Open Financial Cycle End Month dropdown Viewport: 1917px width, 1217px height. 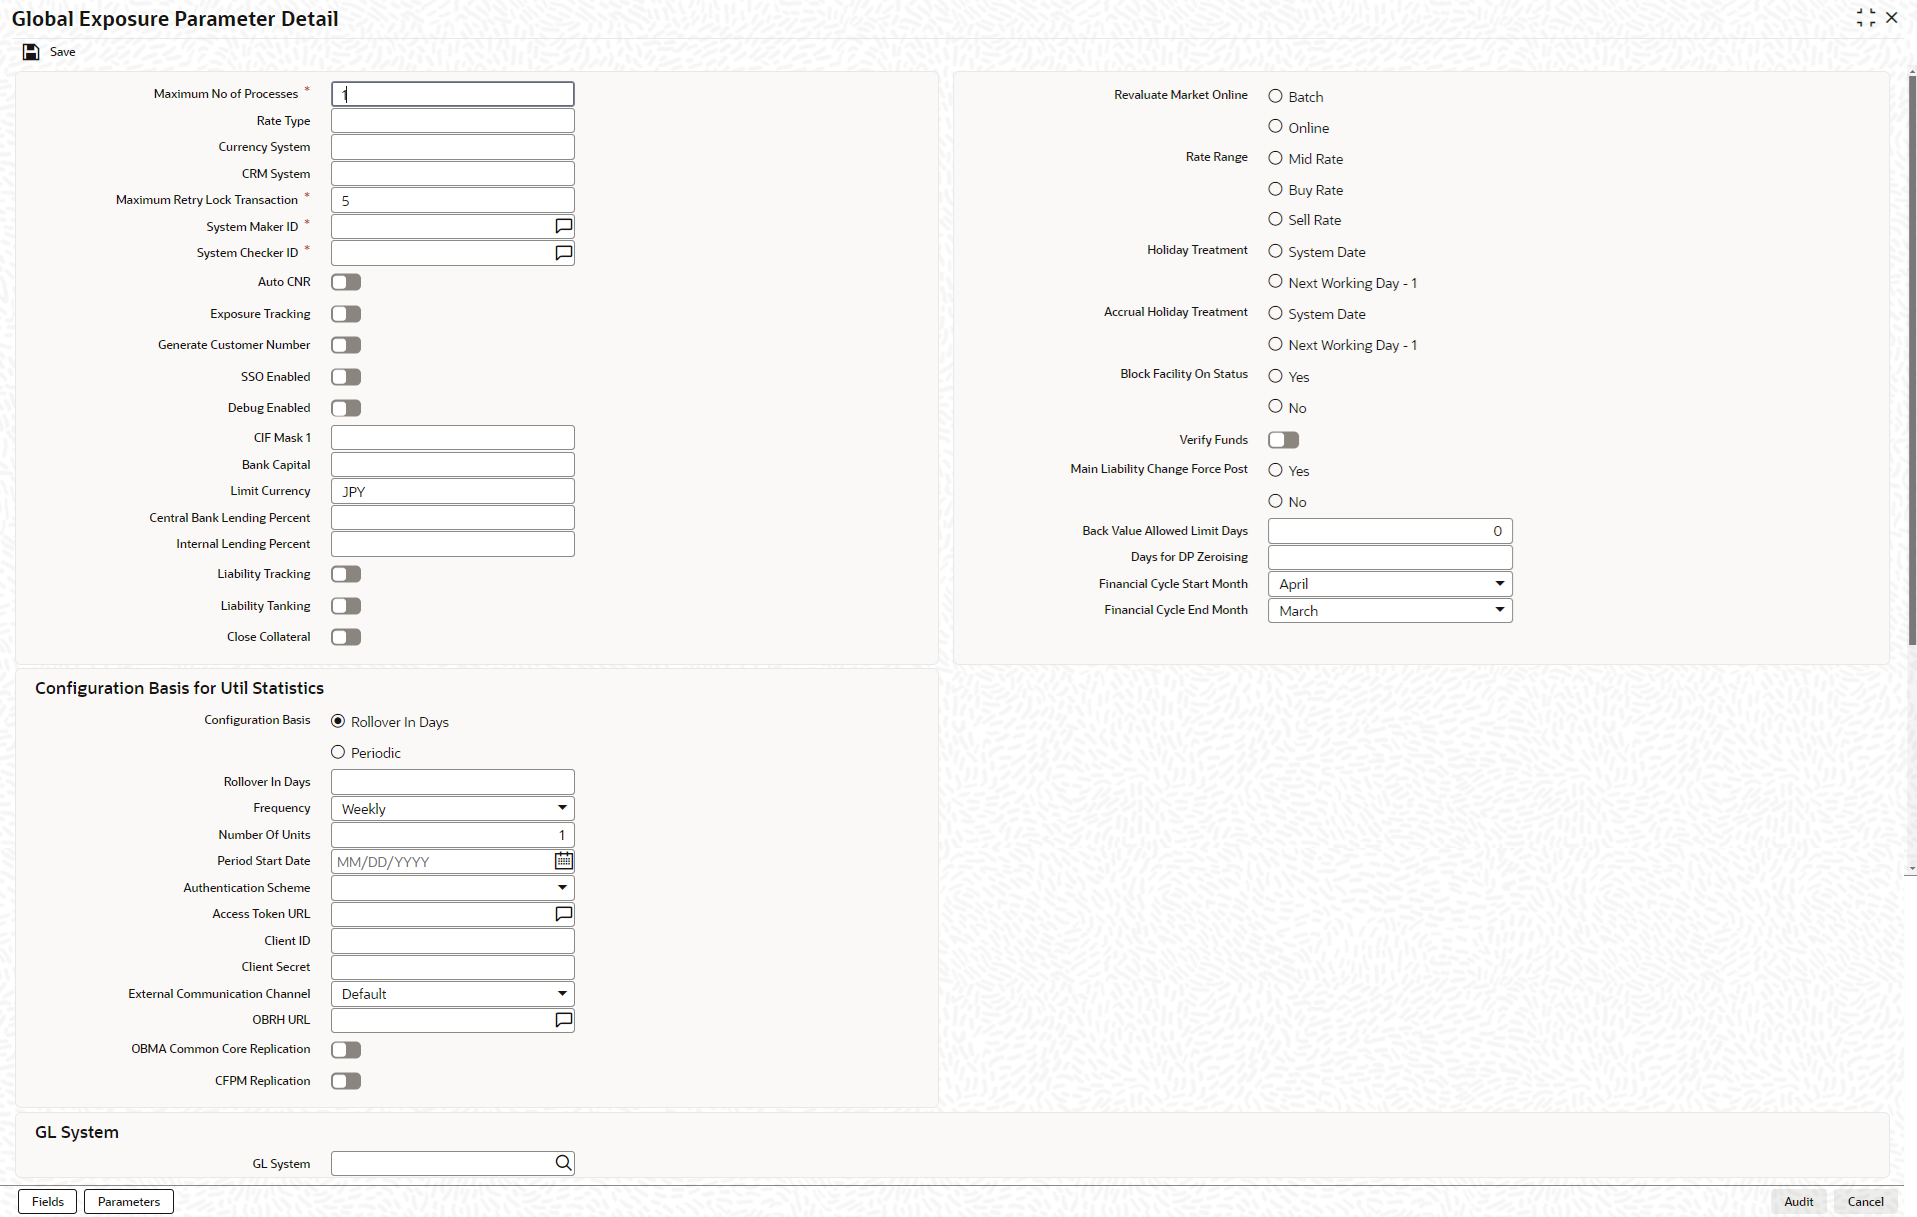pos(1390,611)
